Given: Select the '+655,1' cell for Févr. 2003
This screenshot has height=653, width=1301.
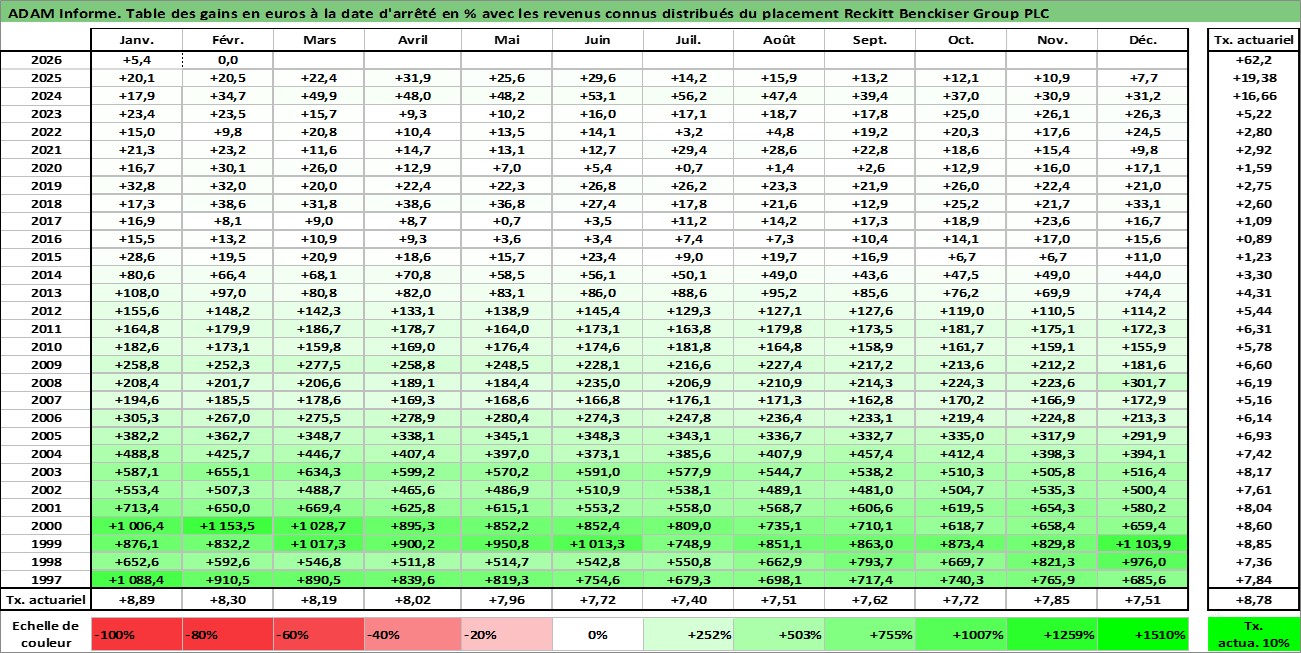Looking at the screenshot, I should pos(227,472).
